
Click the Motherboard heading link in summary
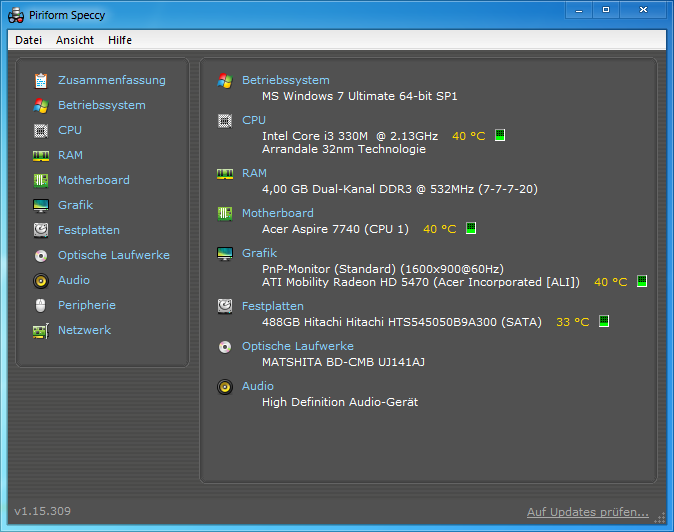(278, 213)
